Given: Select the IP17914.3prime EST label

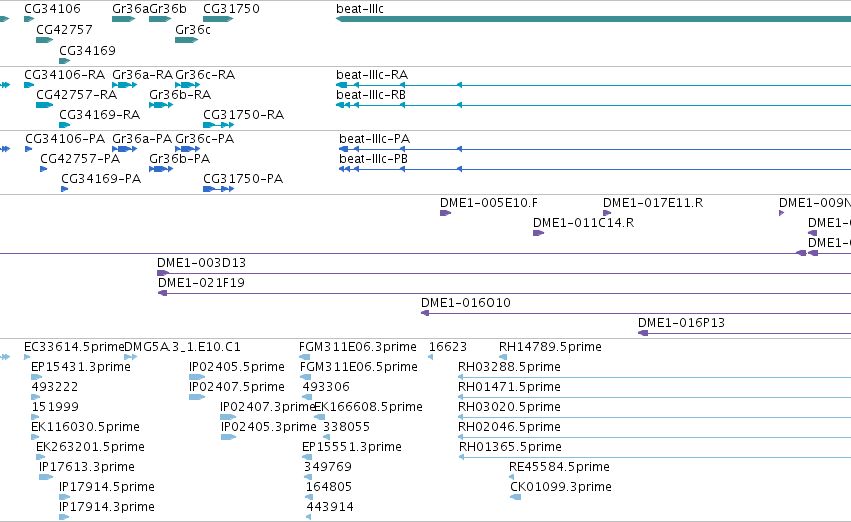Looking at the screenshot, I should click(107, 507).
